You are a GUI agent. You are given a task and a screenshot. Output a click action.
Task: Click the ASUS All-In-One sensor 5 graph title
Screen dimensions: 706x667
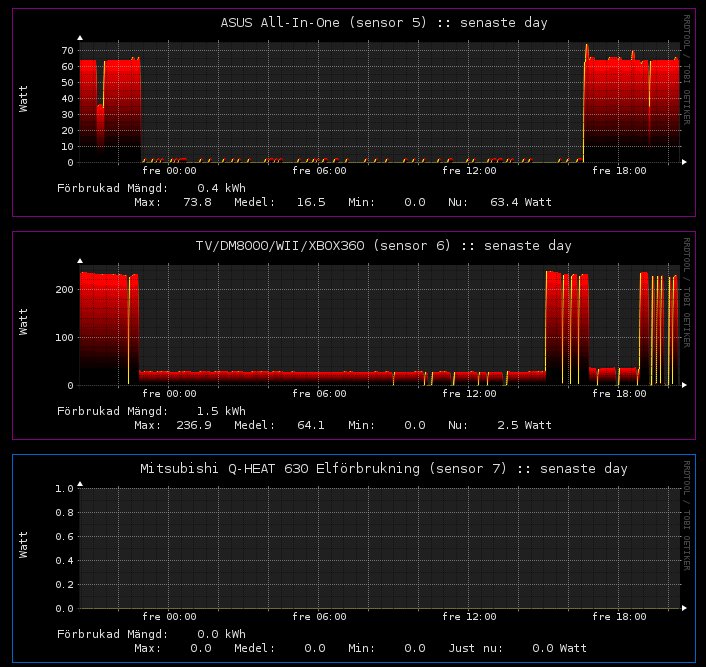click(383, 22)
